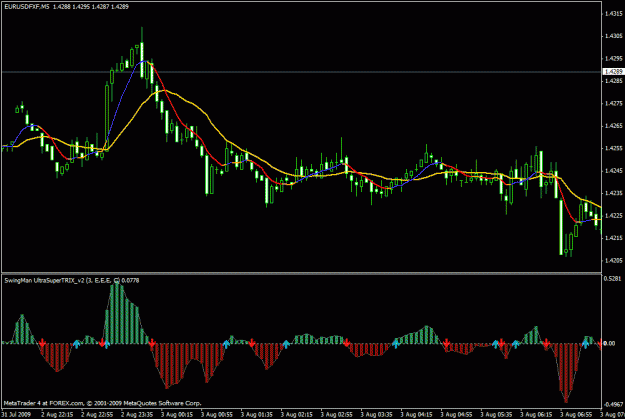Click the 3 Aug 04:15 time label

click(x=416, y=415)
